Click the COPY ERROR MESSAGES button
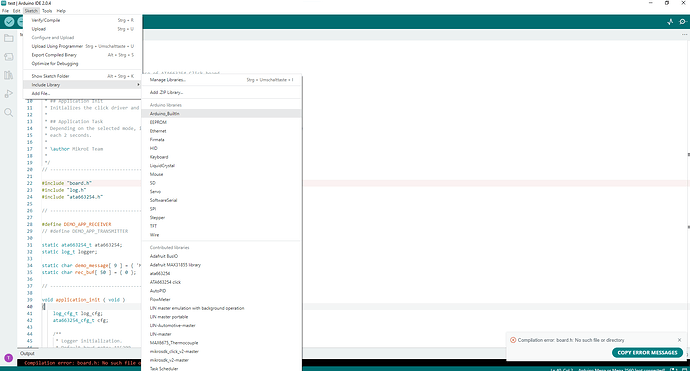Screen dimensions: 690x371 (647, 353)
